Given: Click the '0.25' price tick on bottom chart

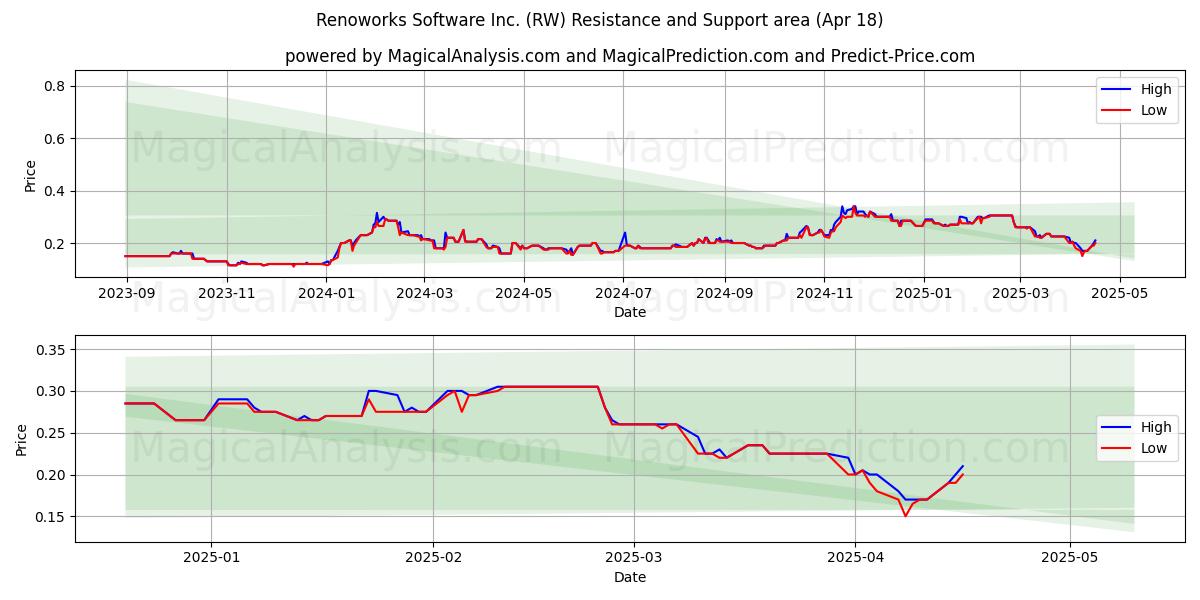Looking at the screenshot, I should coord(51,434).
